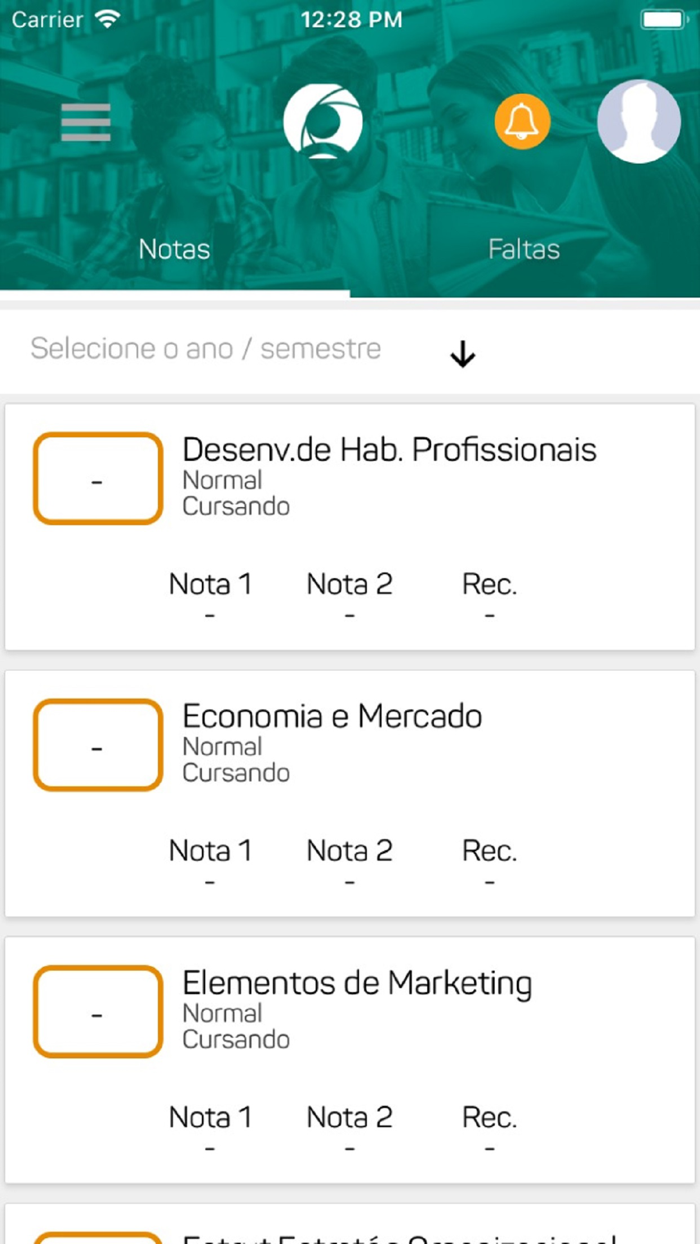Click Nota 2 under Economia e Mercado
This screenshot has height=1244, width=700.
(349, 851)
